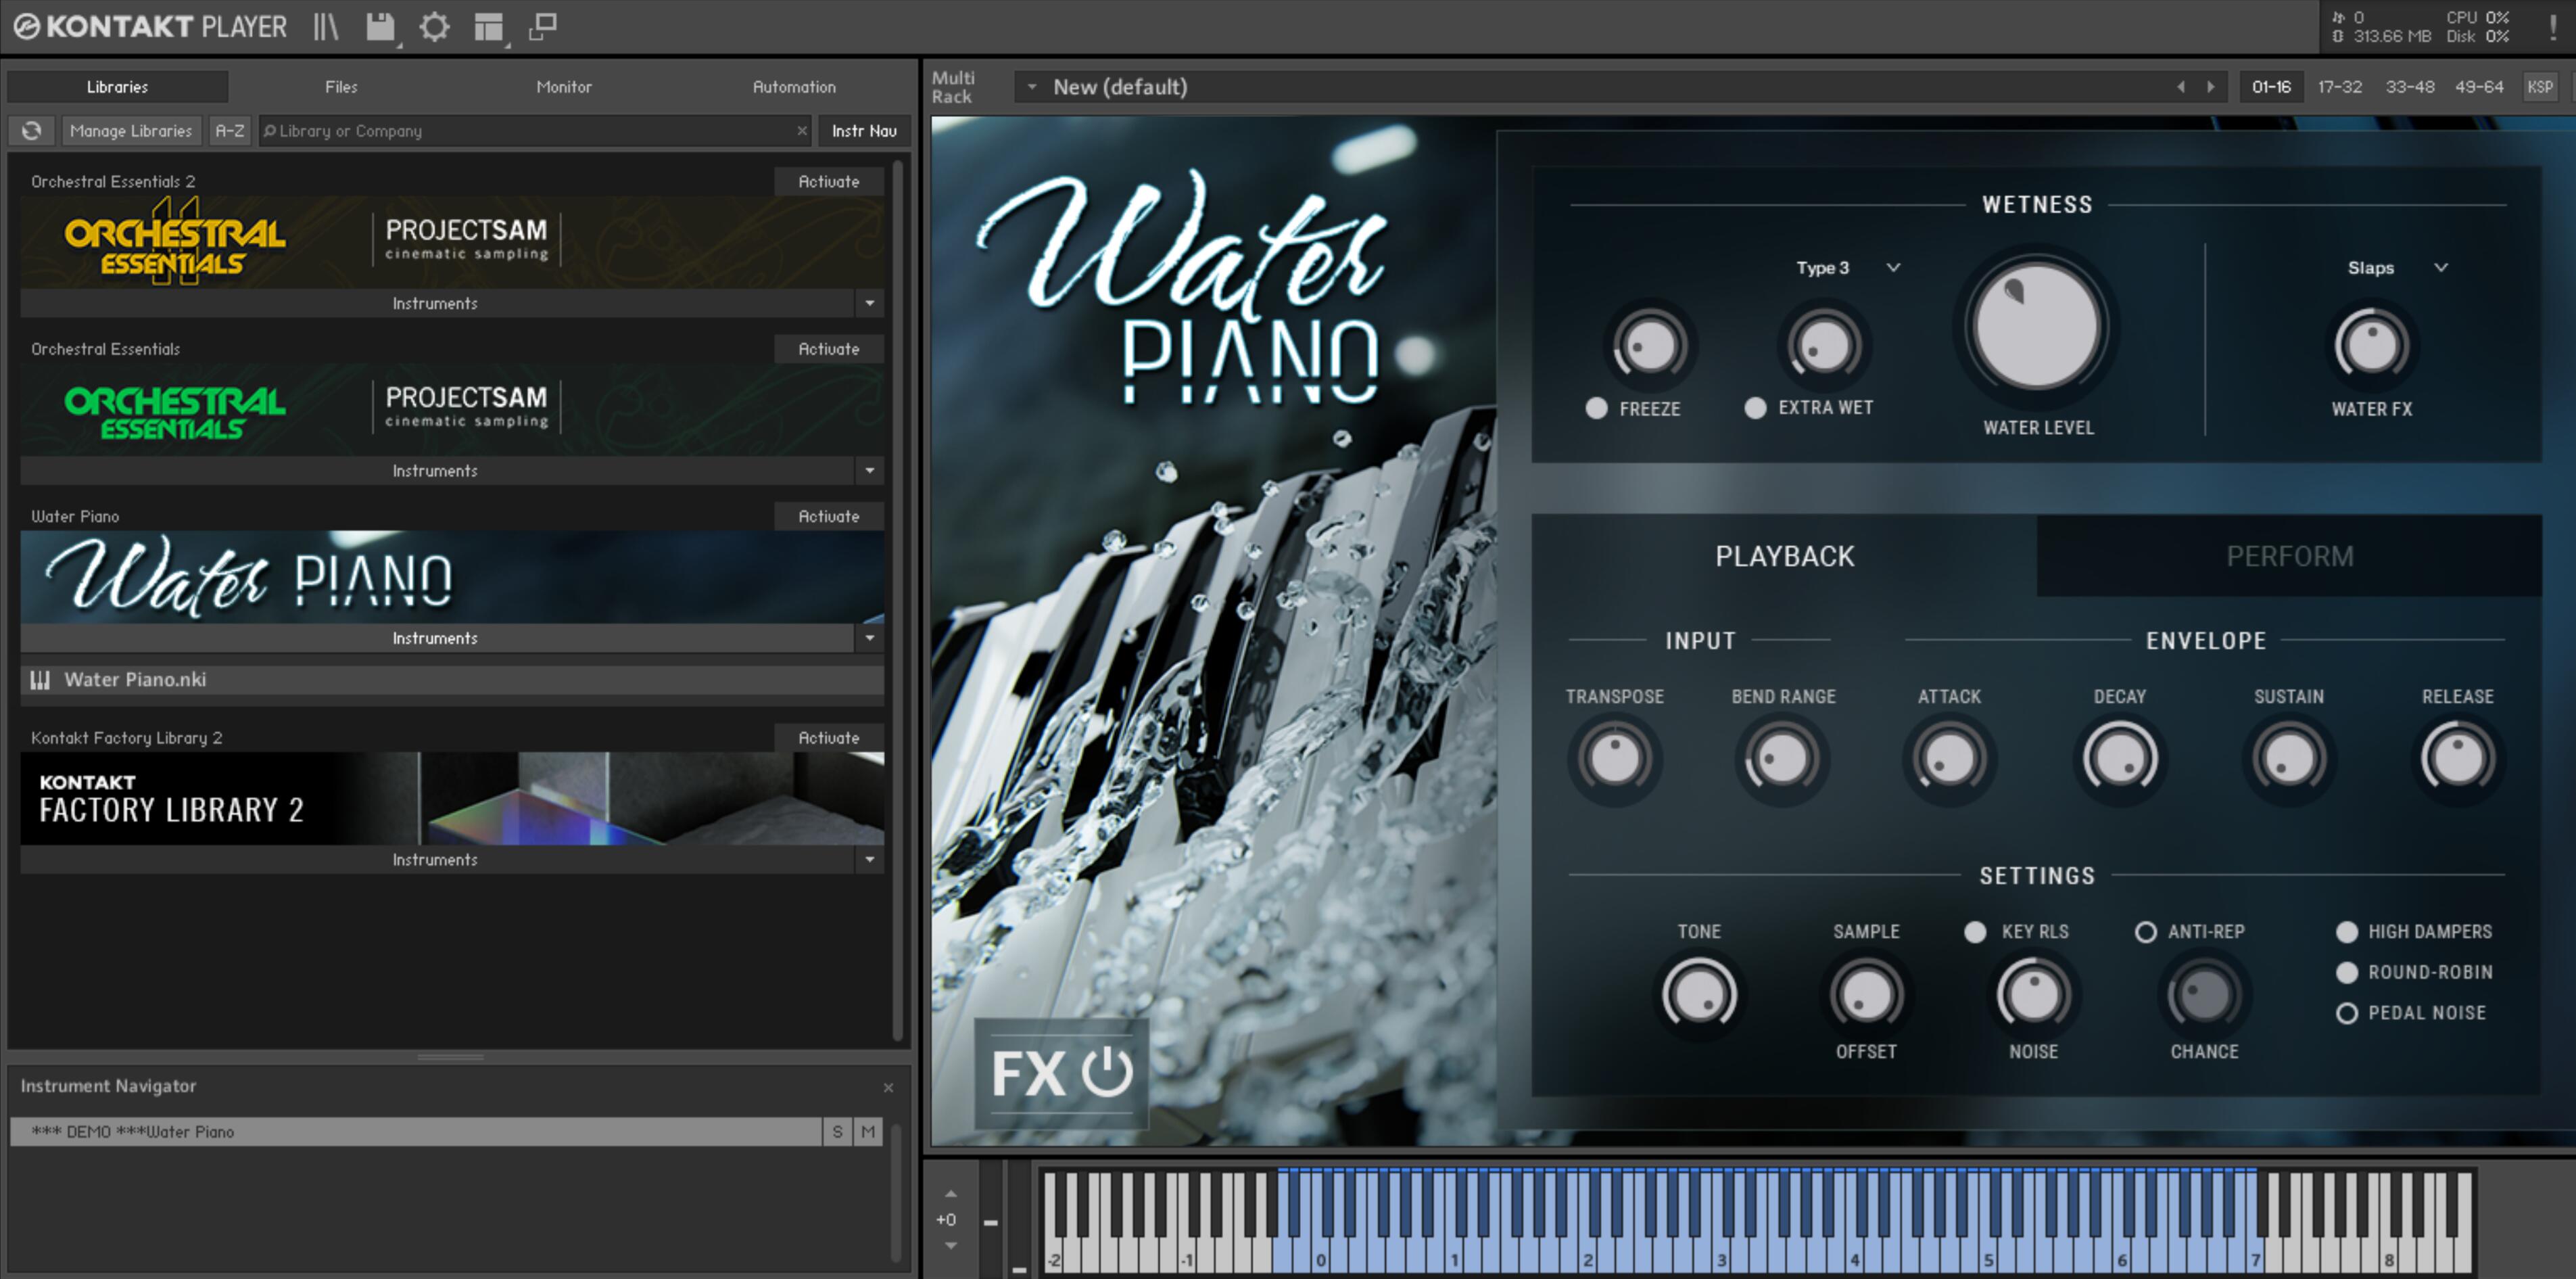Viewport: 2576px width, 1279px height.
Task: Shift keyboard octave up arrow
Action: 950,1194
